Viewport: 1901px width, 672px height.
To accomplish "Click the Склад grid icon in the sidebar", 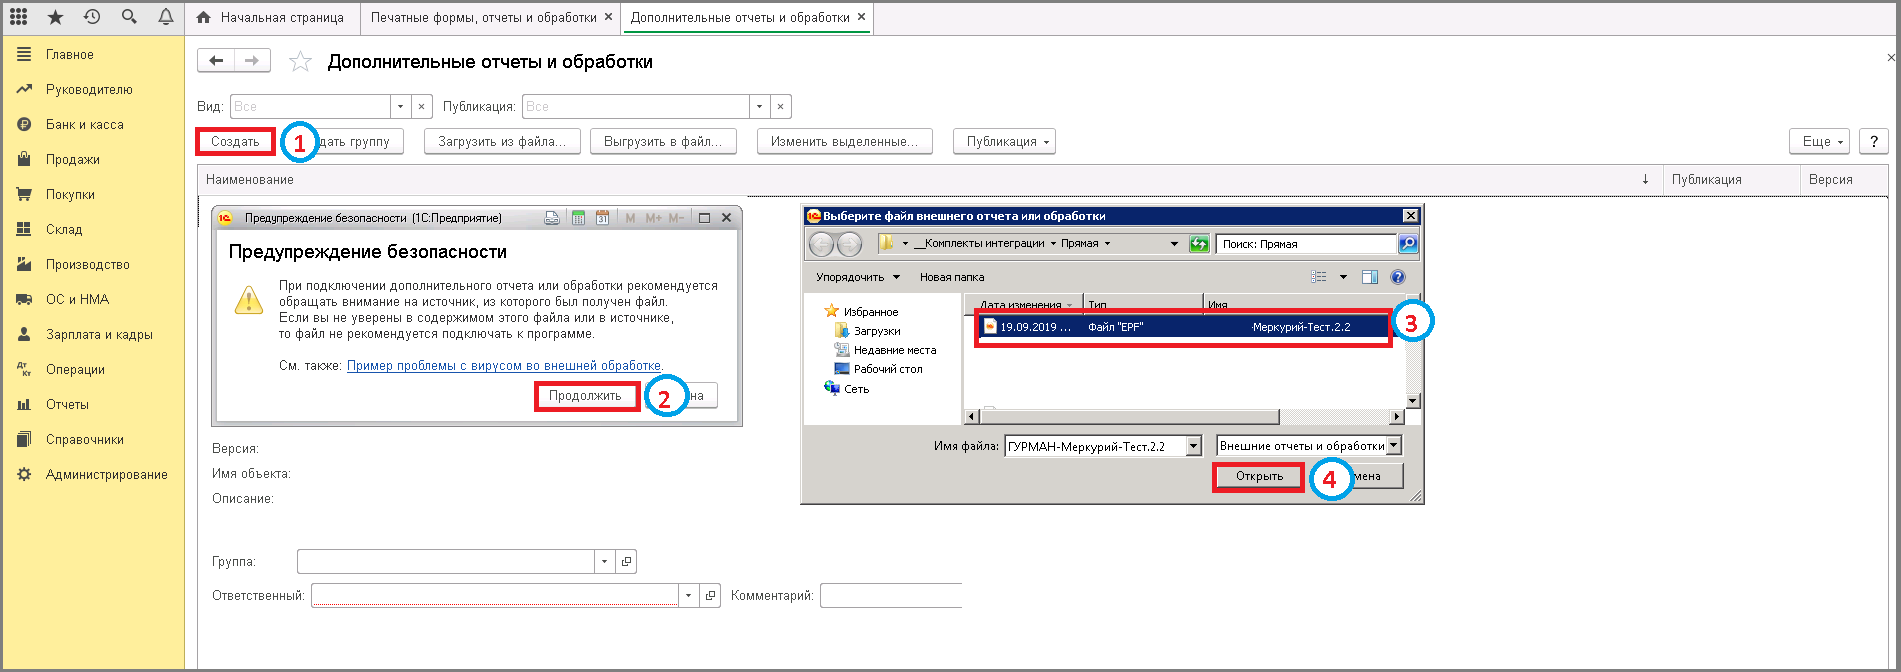I will tap(24, 229).
